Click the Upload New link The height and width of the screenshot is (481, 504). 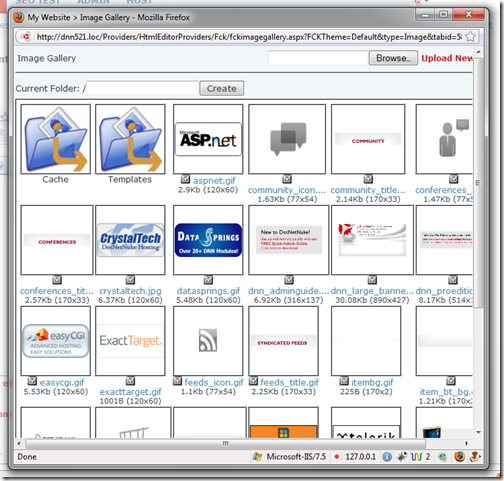pyautogui.click(x=447, y=58)
